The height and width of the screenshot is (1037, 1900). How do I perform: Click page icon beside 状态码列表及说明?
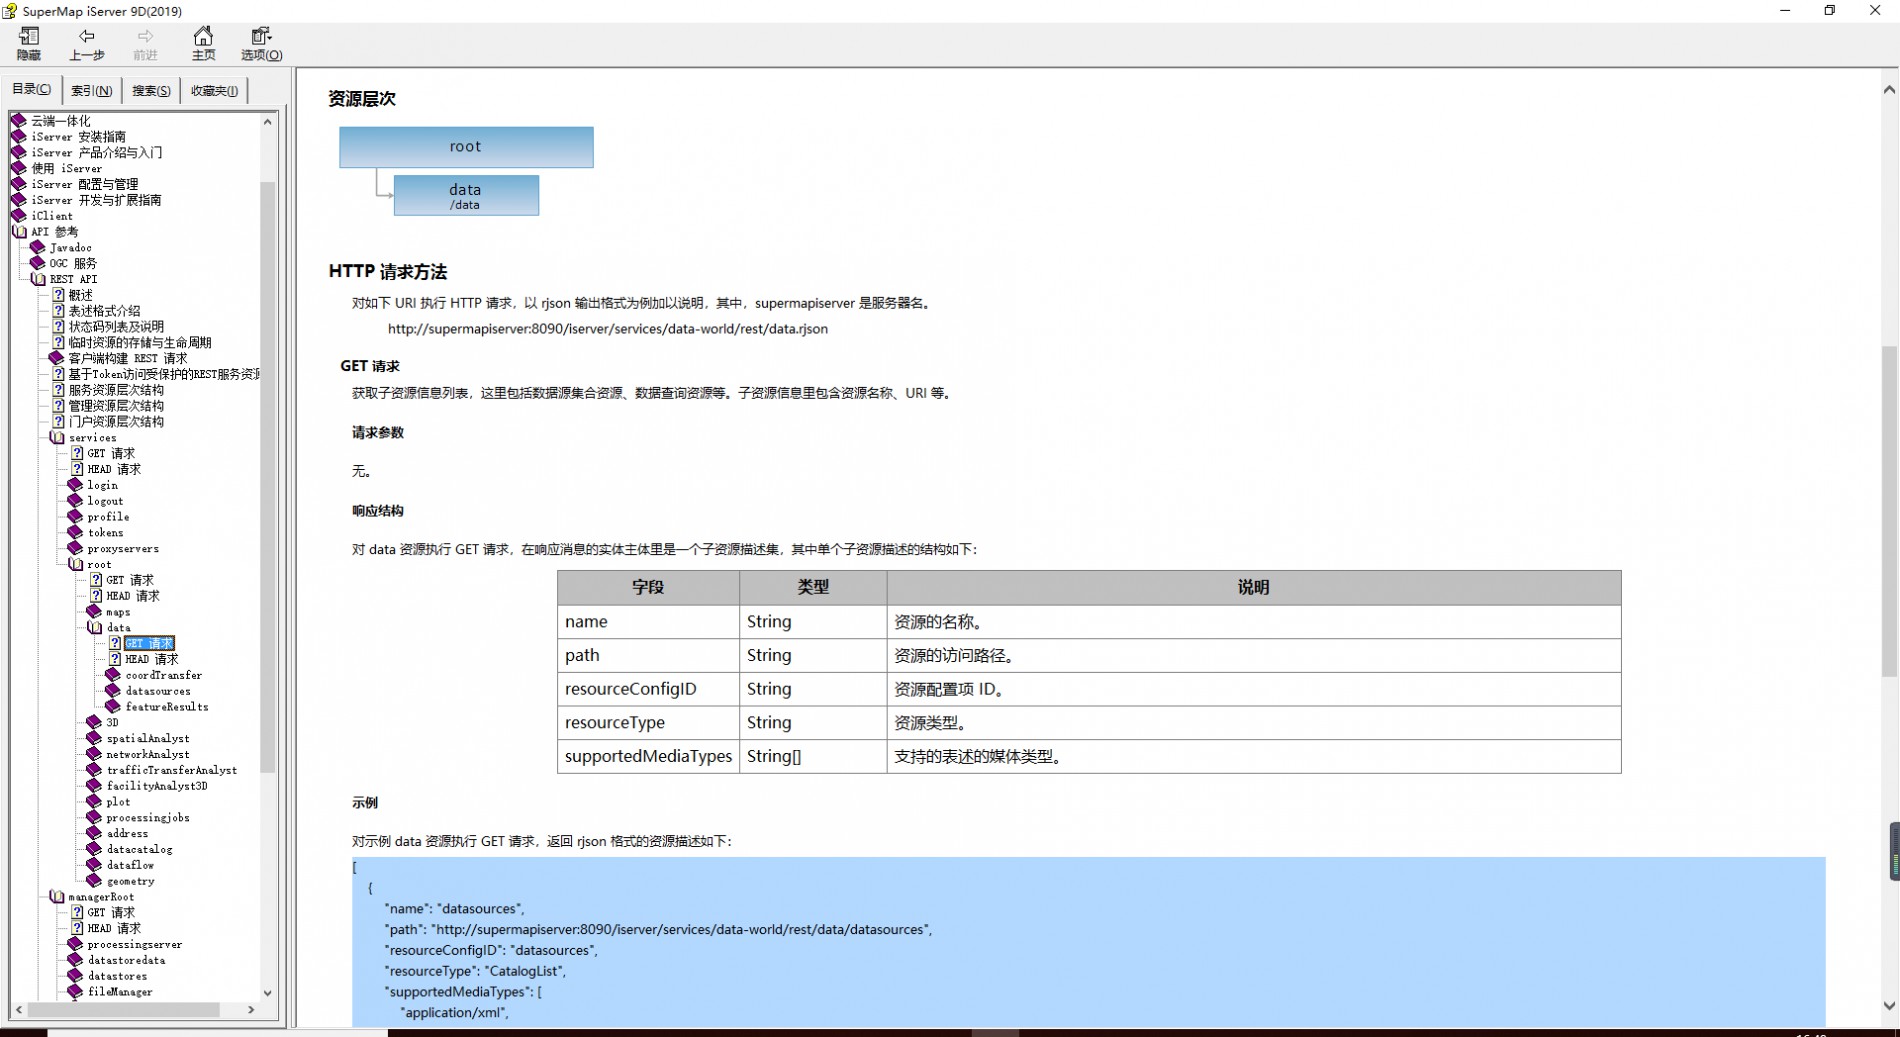[58, 327]
